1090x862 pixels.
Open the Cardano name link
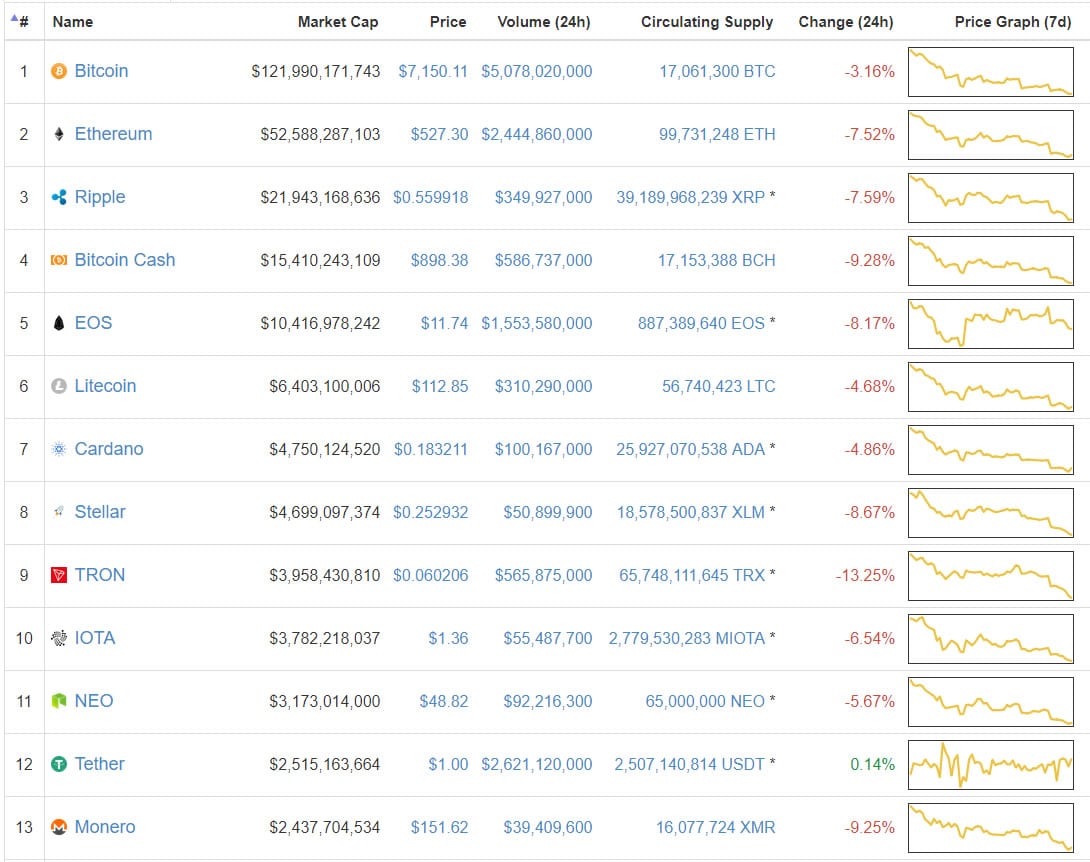tap(109, 449)
